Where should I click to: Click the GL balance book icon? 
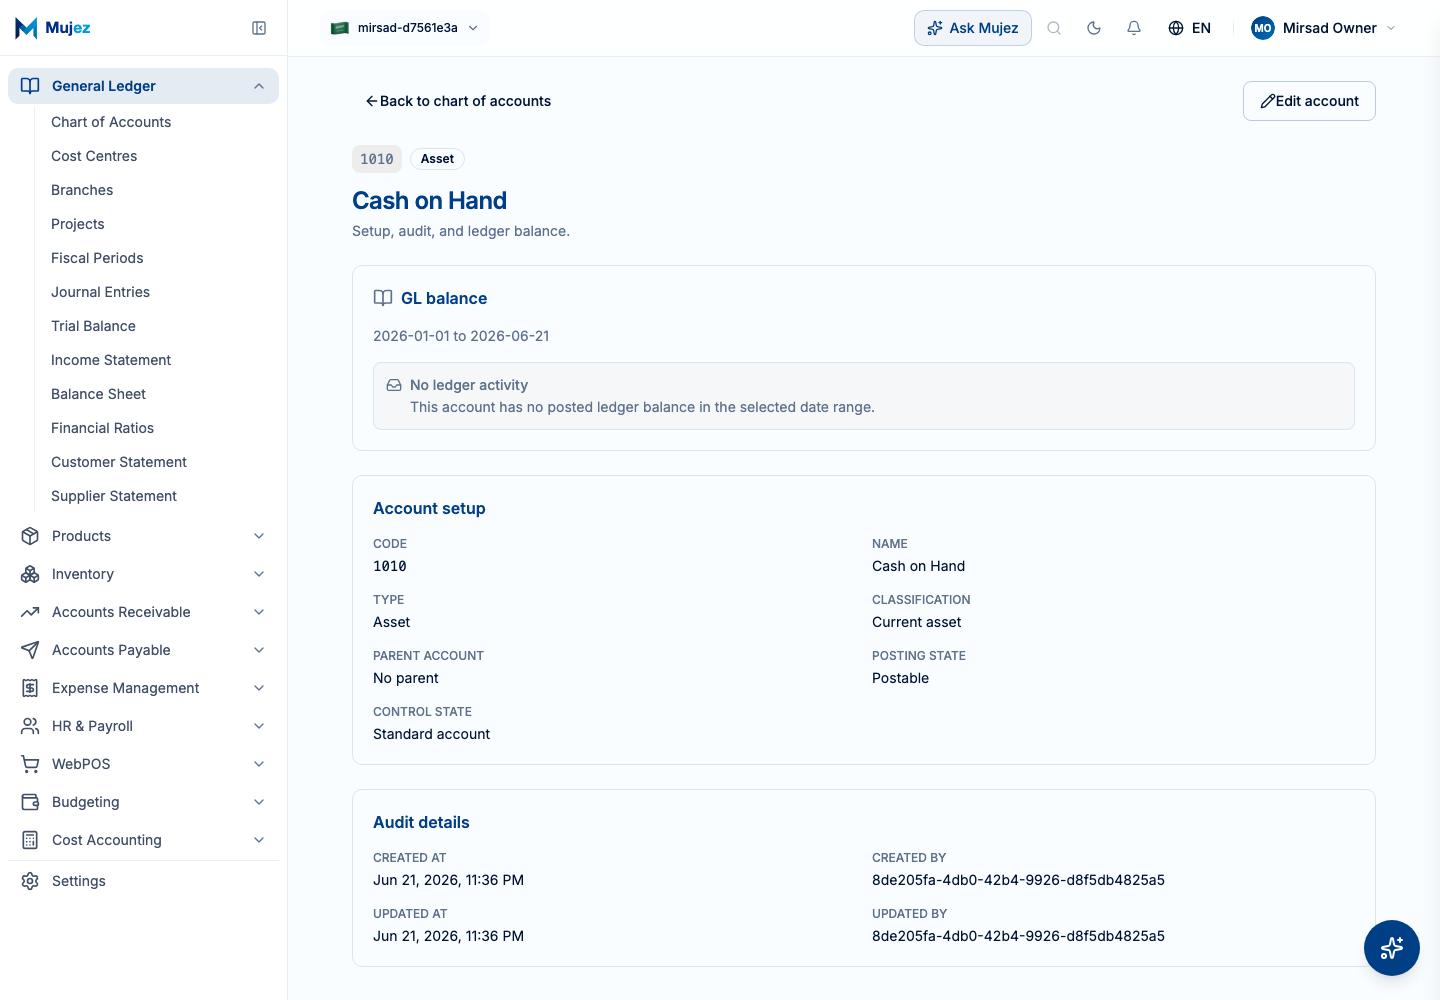[383, 298]
